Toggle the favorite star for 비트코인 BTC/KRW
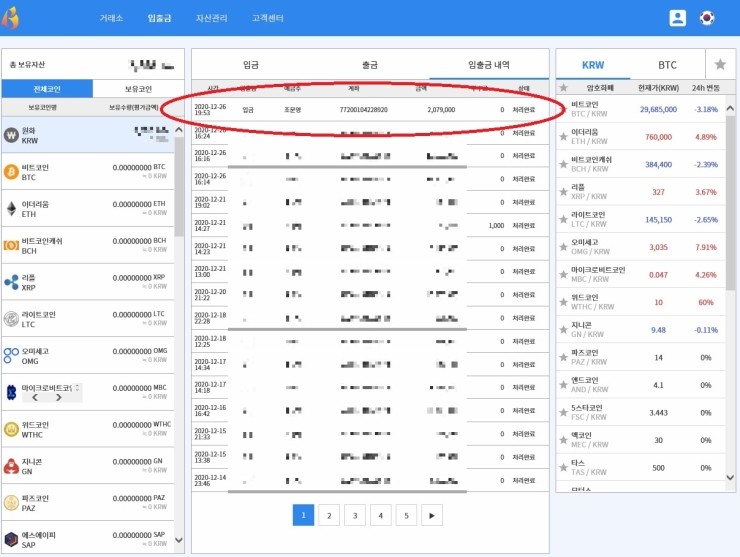The width and height of the screenshot is (740, 557). [x=563, y=108]
